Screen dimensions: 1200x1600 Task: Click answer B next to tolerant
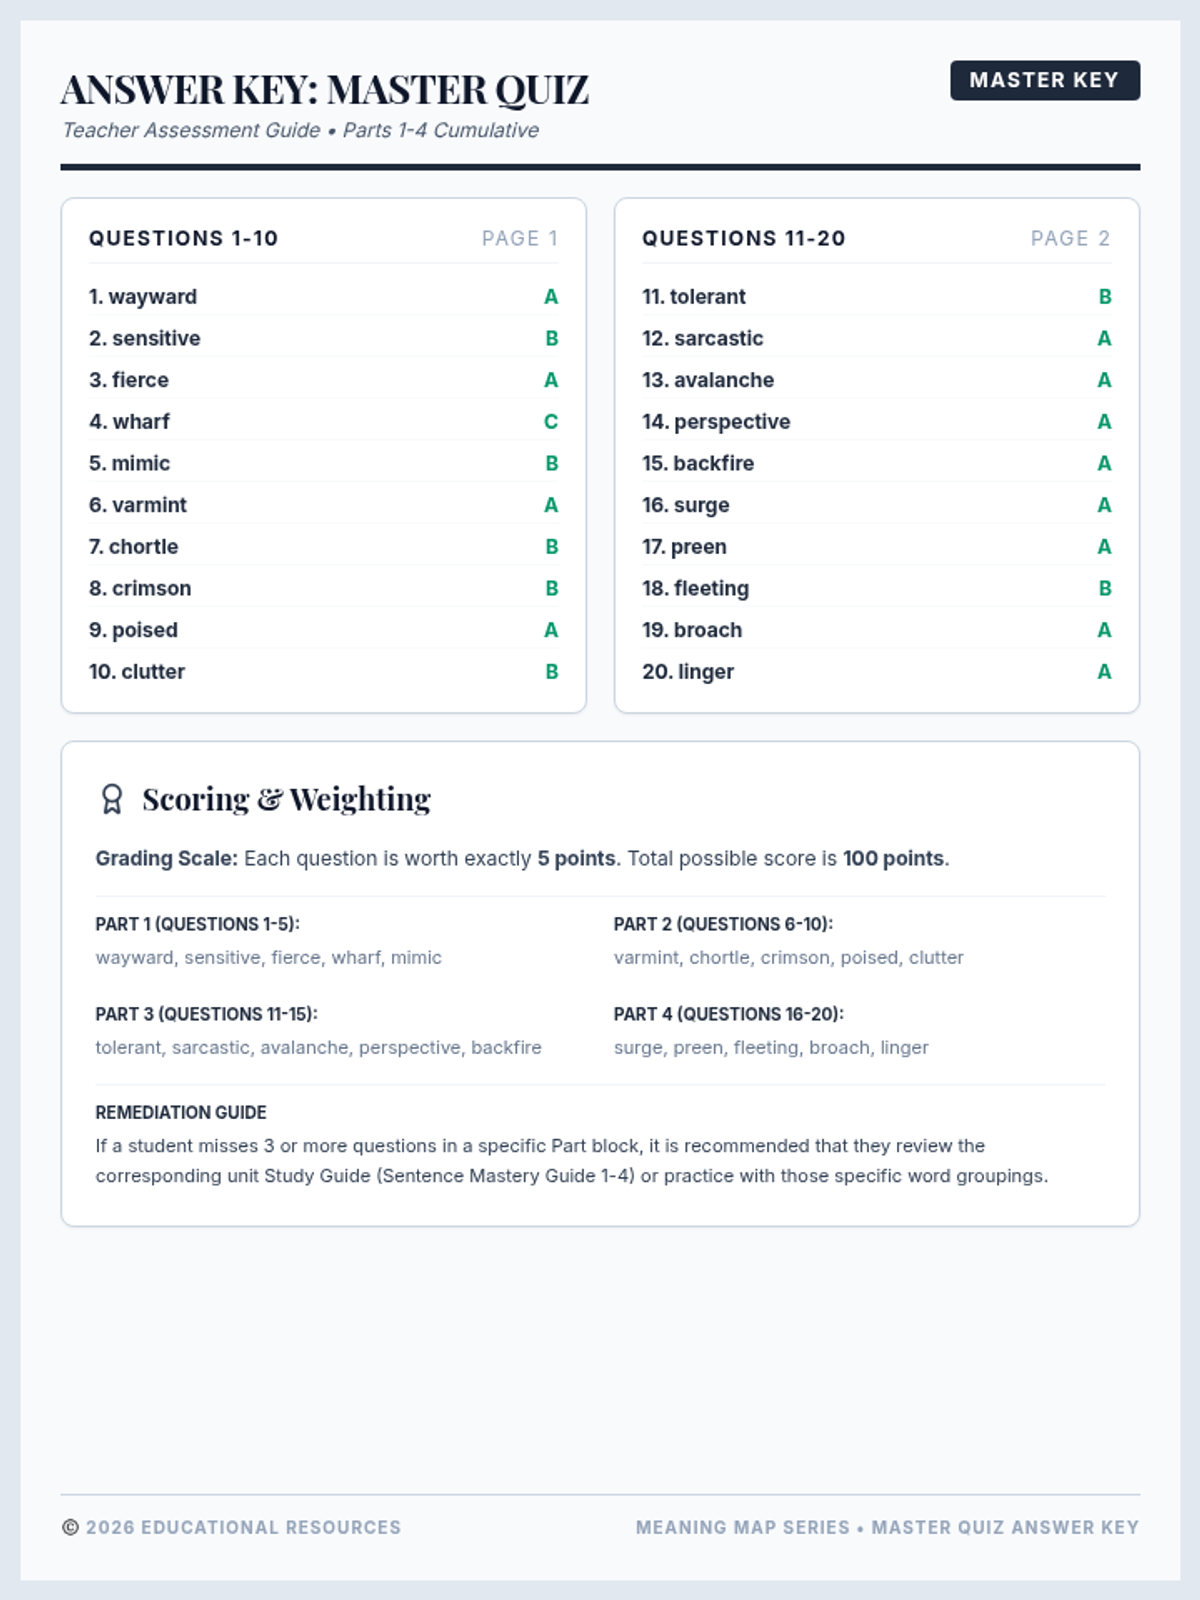(1105, 297)
